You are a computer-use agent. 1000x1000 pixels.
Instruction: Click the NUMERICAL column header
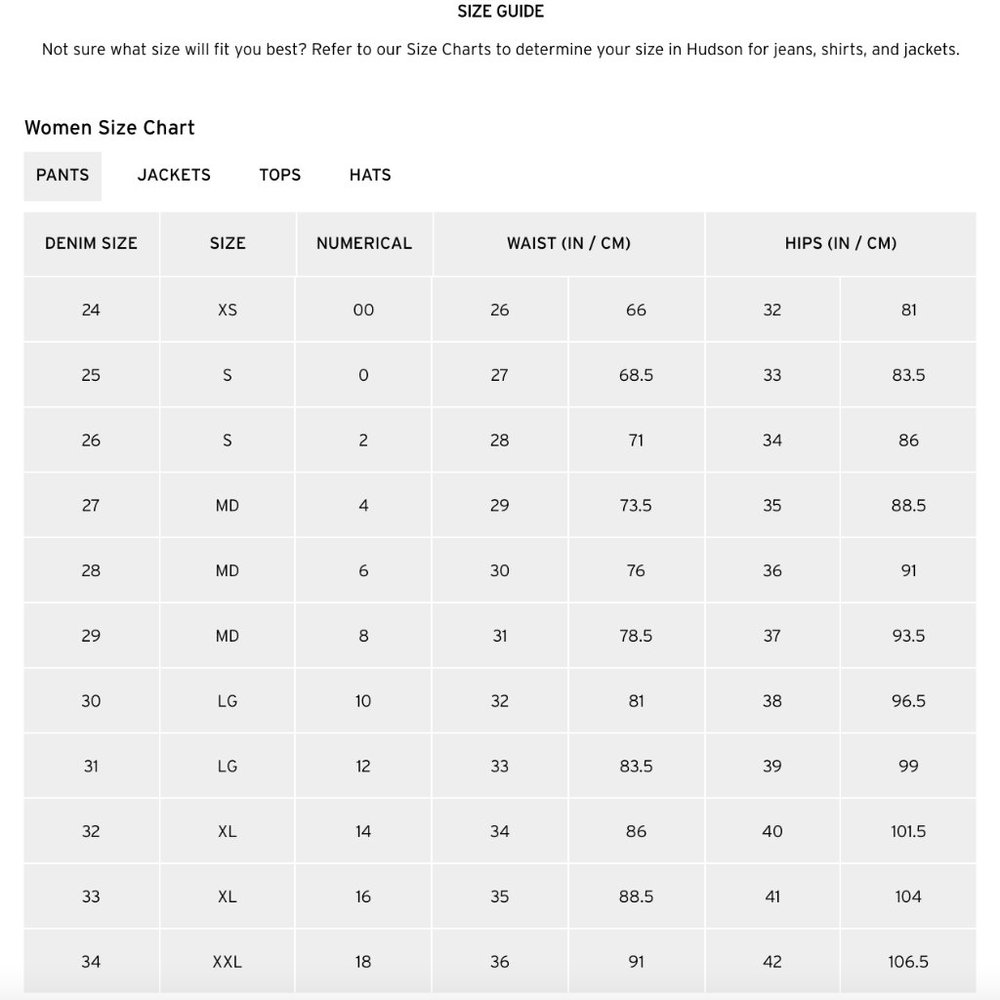[x=364, y=244]
